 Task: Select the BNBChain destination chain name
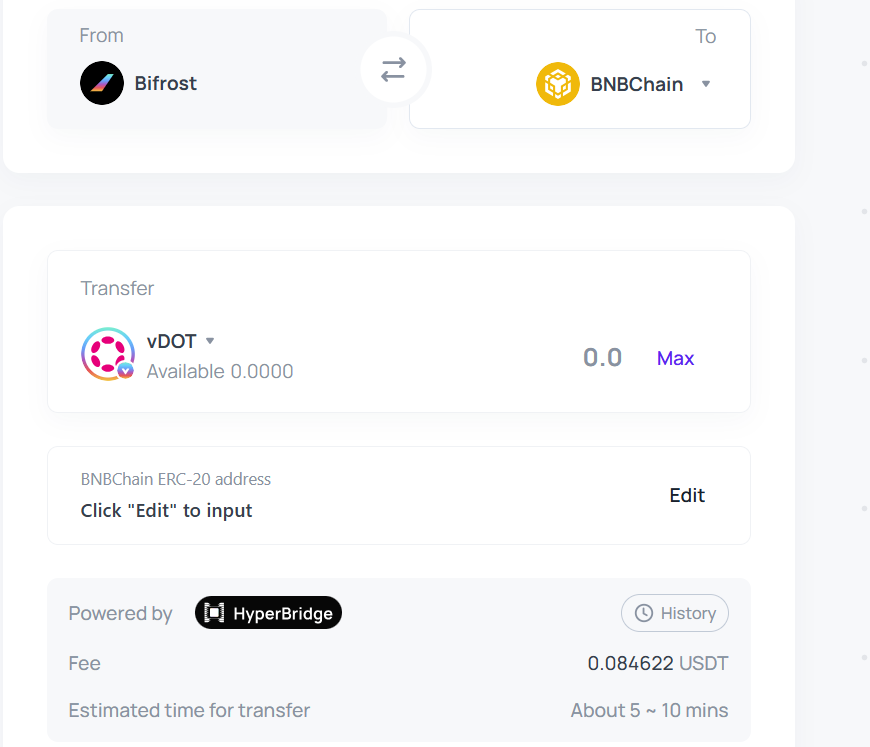(637, 84)
